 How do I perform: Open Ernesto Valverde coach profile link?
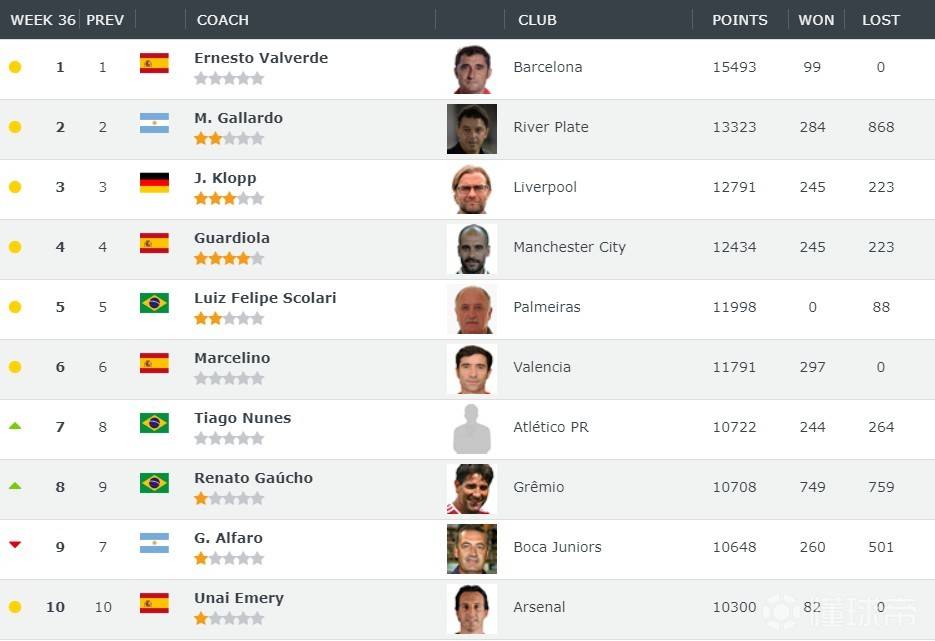click(x=261, y=58)
